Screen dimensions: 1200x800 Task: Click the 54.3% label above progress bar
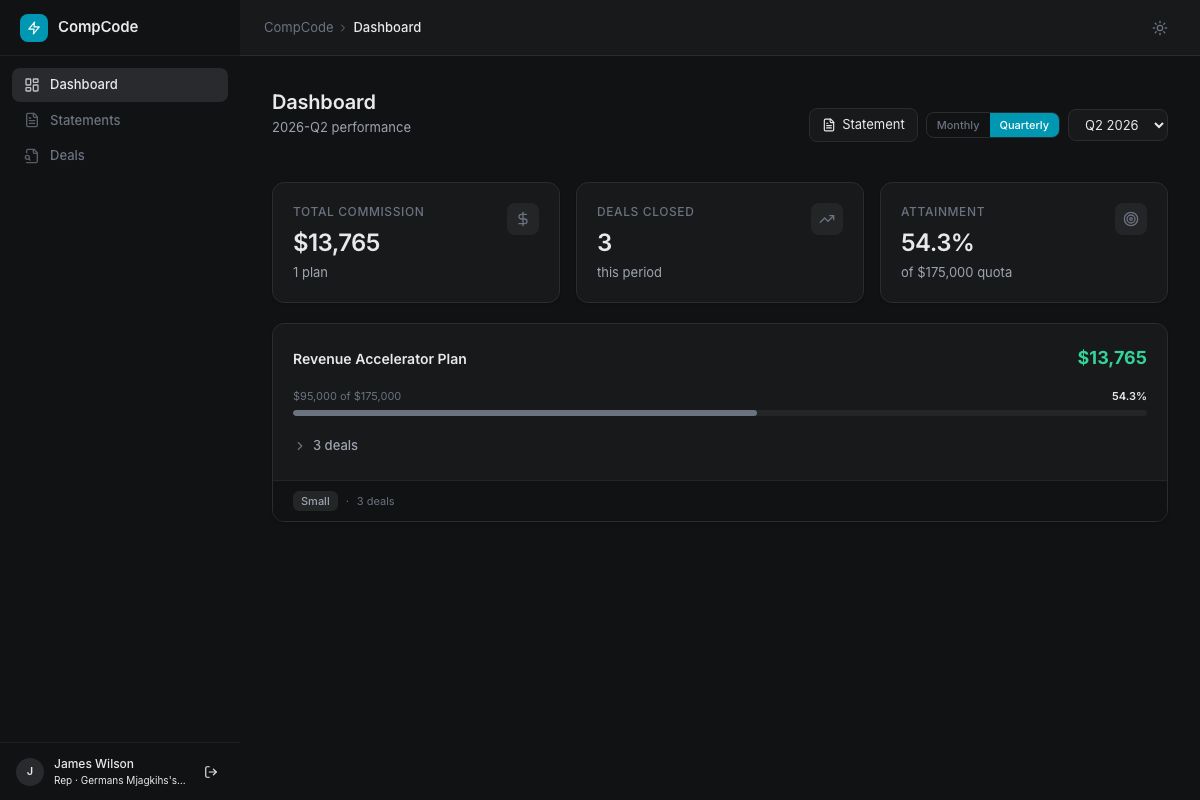click(1129, 396)
